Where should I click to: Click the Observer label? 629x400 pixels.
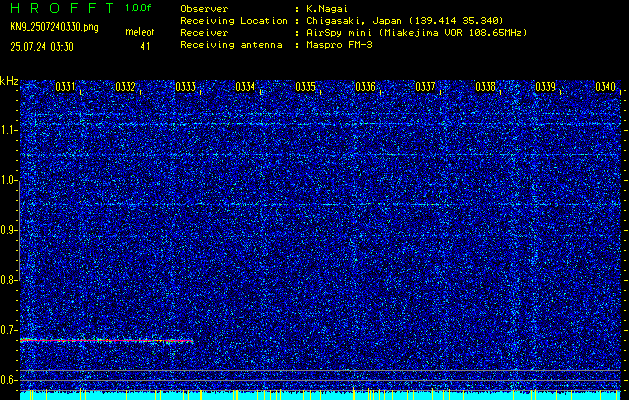click(x=204, y=8)
